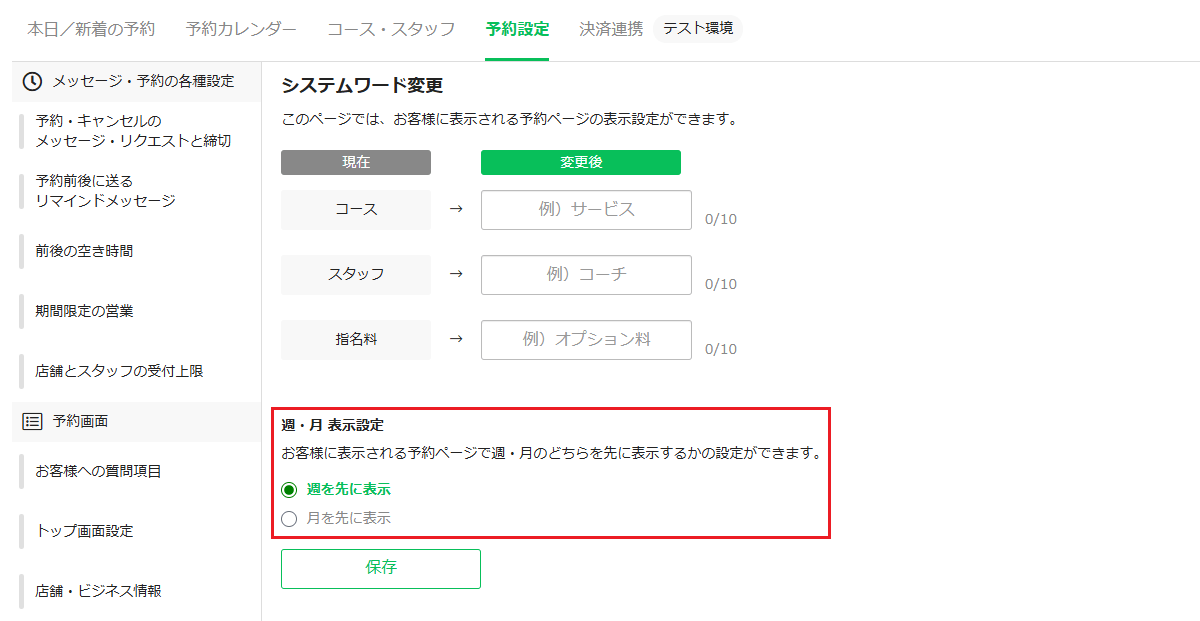
Task: Click the clock icon beside メッセージ・予約の各種設定
Action: tap(32, 81)
